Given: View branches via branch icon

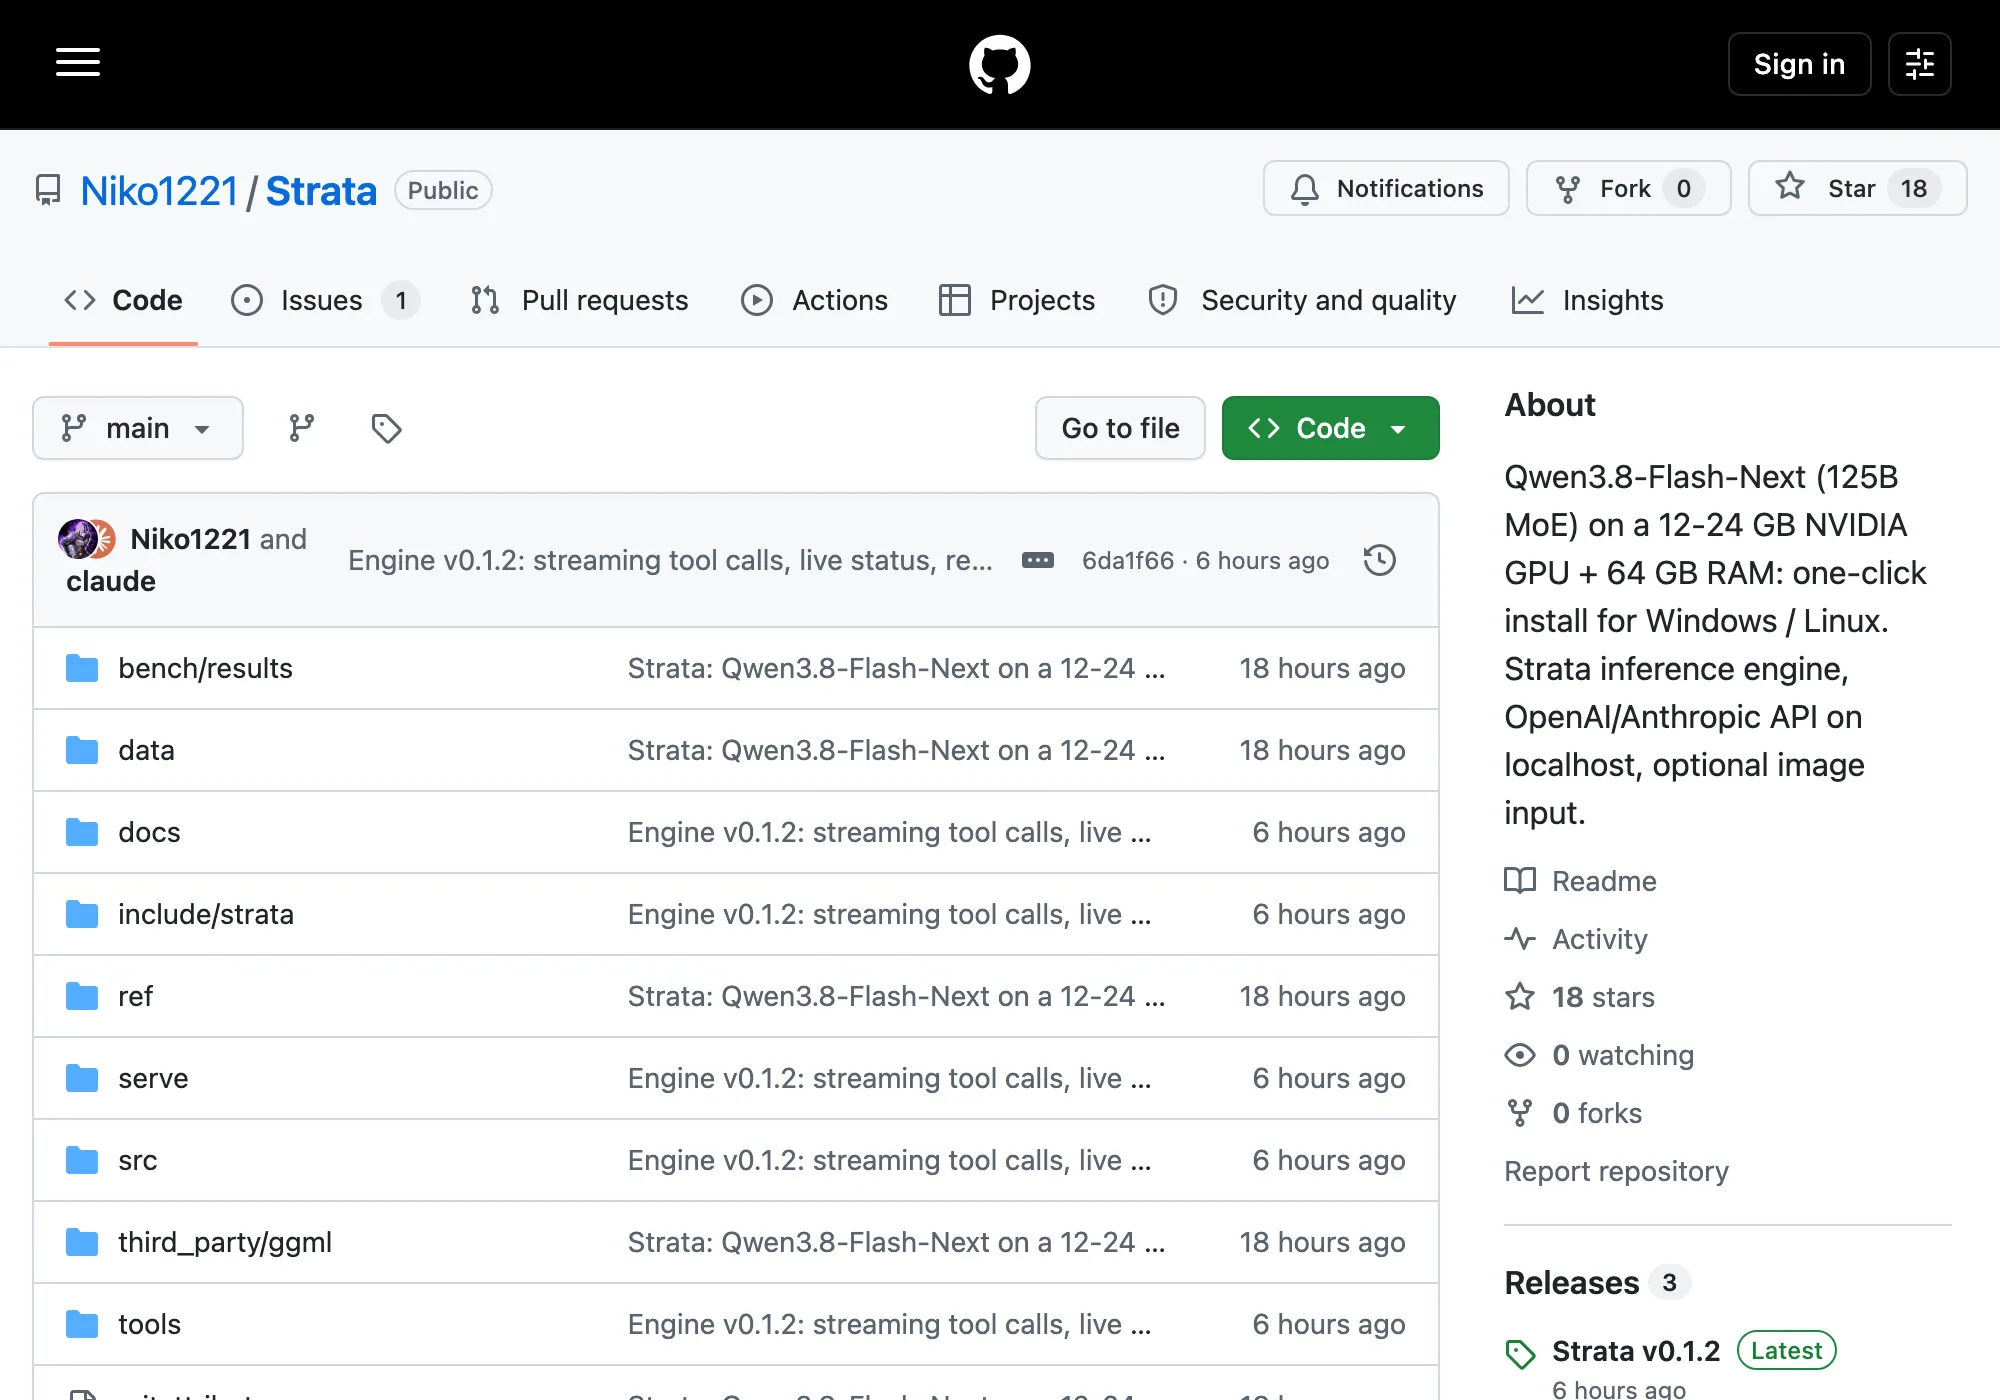Looking at the screenshot, I should (301, 428).
